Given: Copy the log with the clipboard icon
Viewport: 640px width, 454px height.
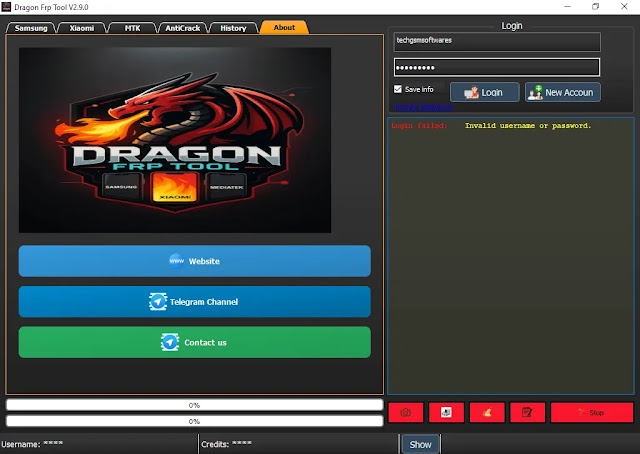Looking at the screenshot, I should point(527,412).
